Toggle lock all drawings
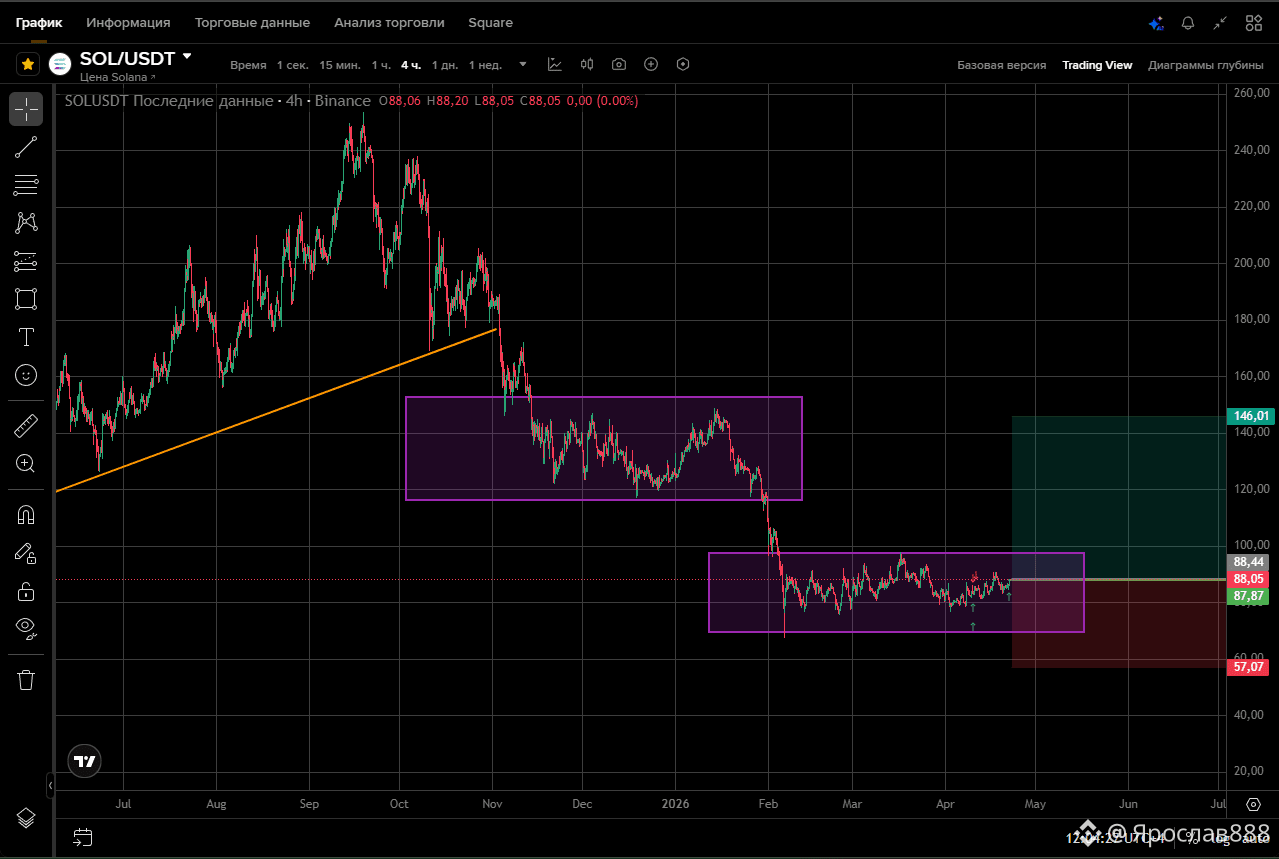This screenshot has height=859, width=1279. (26, 591)
